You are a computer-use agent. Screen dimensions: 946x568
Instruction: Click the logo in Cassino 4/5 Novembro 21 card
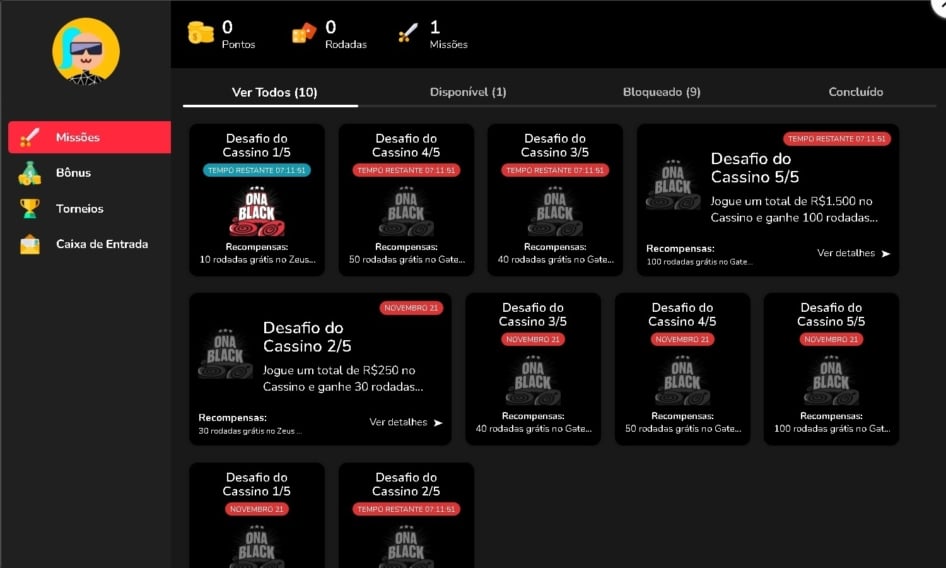coord(682,380)
